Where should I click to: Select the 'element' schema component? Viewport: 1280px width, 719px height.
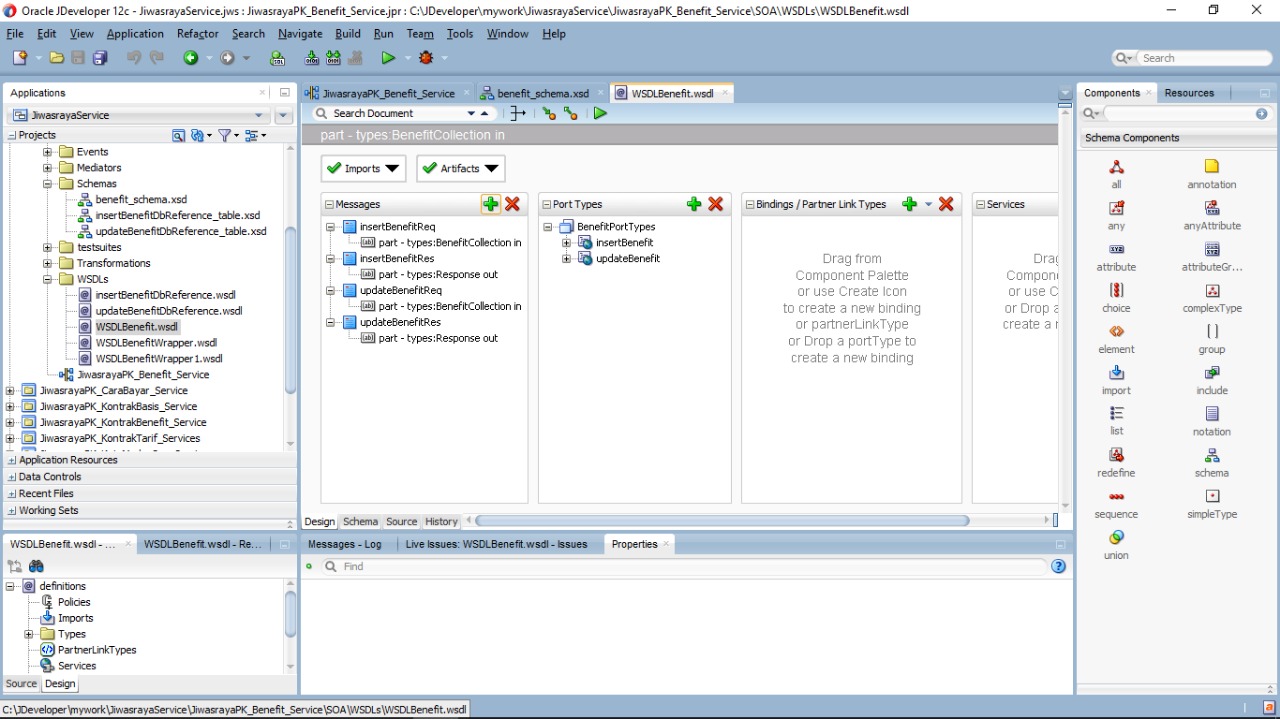1117,338
